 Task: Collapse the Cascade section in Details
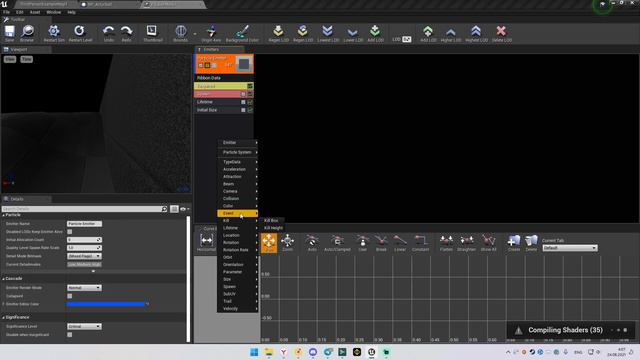pos(4,279)
